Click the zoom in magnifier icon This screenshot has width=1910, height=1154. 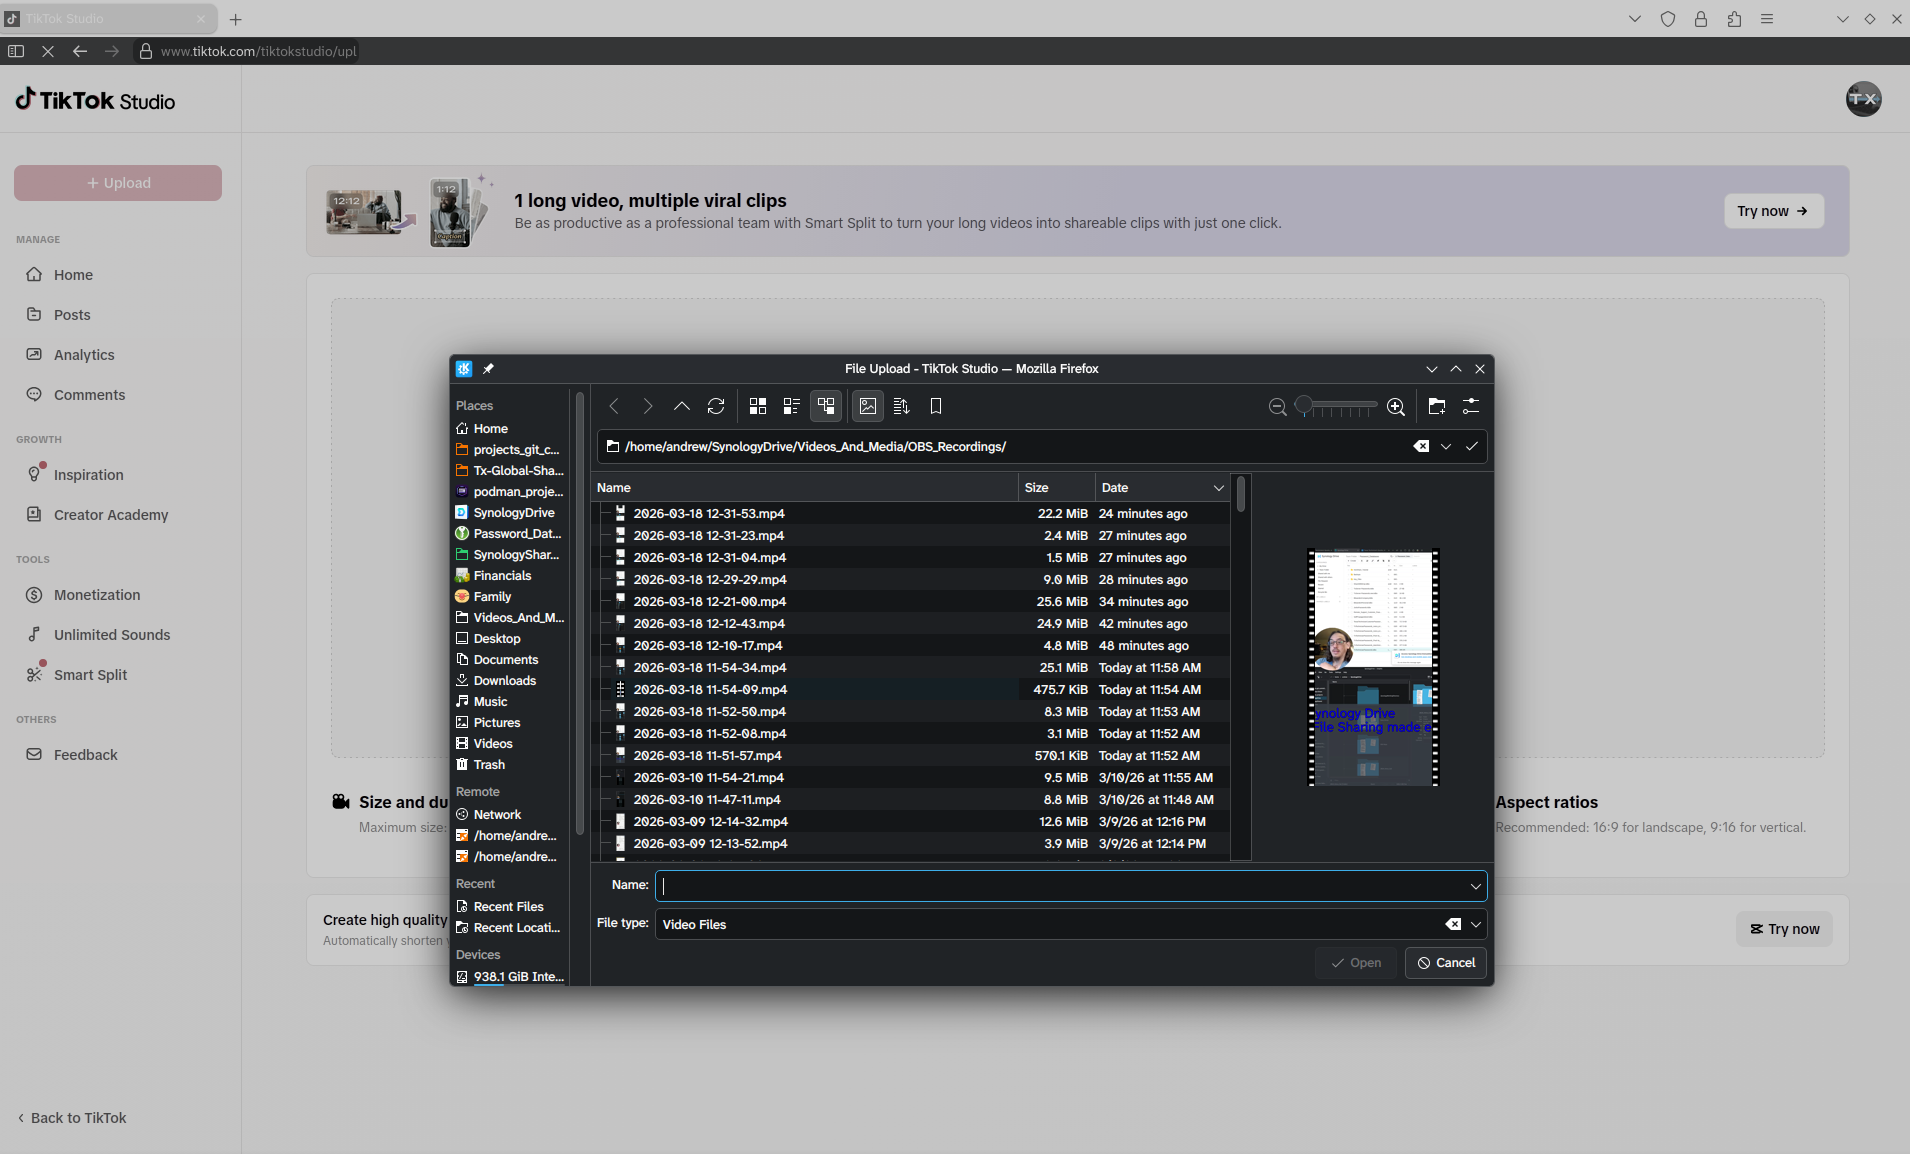(x=1396, y=407)
